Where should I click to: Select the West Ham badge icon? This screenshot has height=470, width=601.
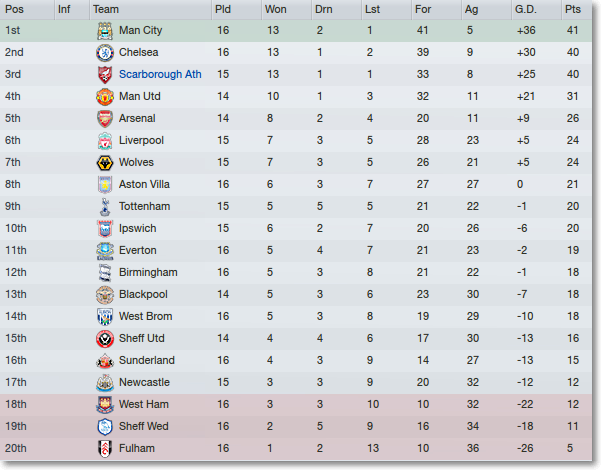pos(105,404)
